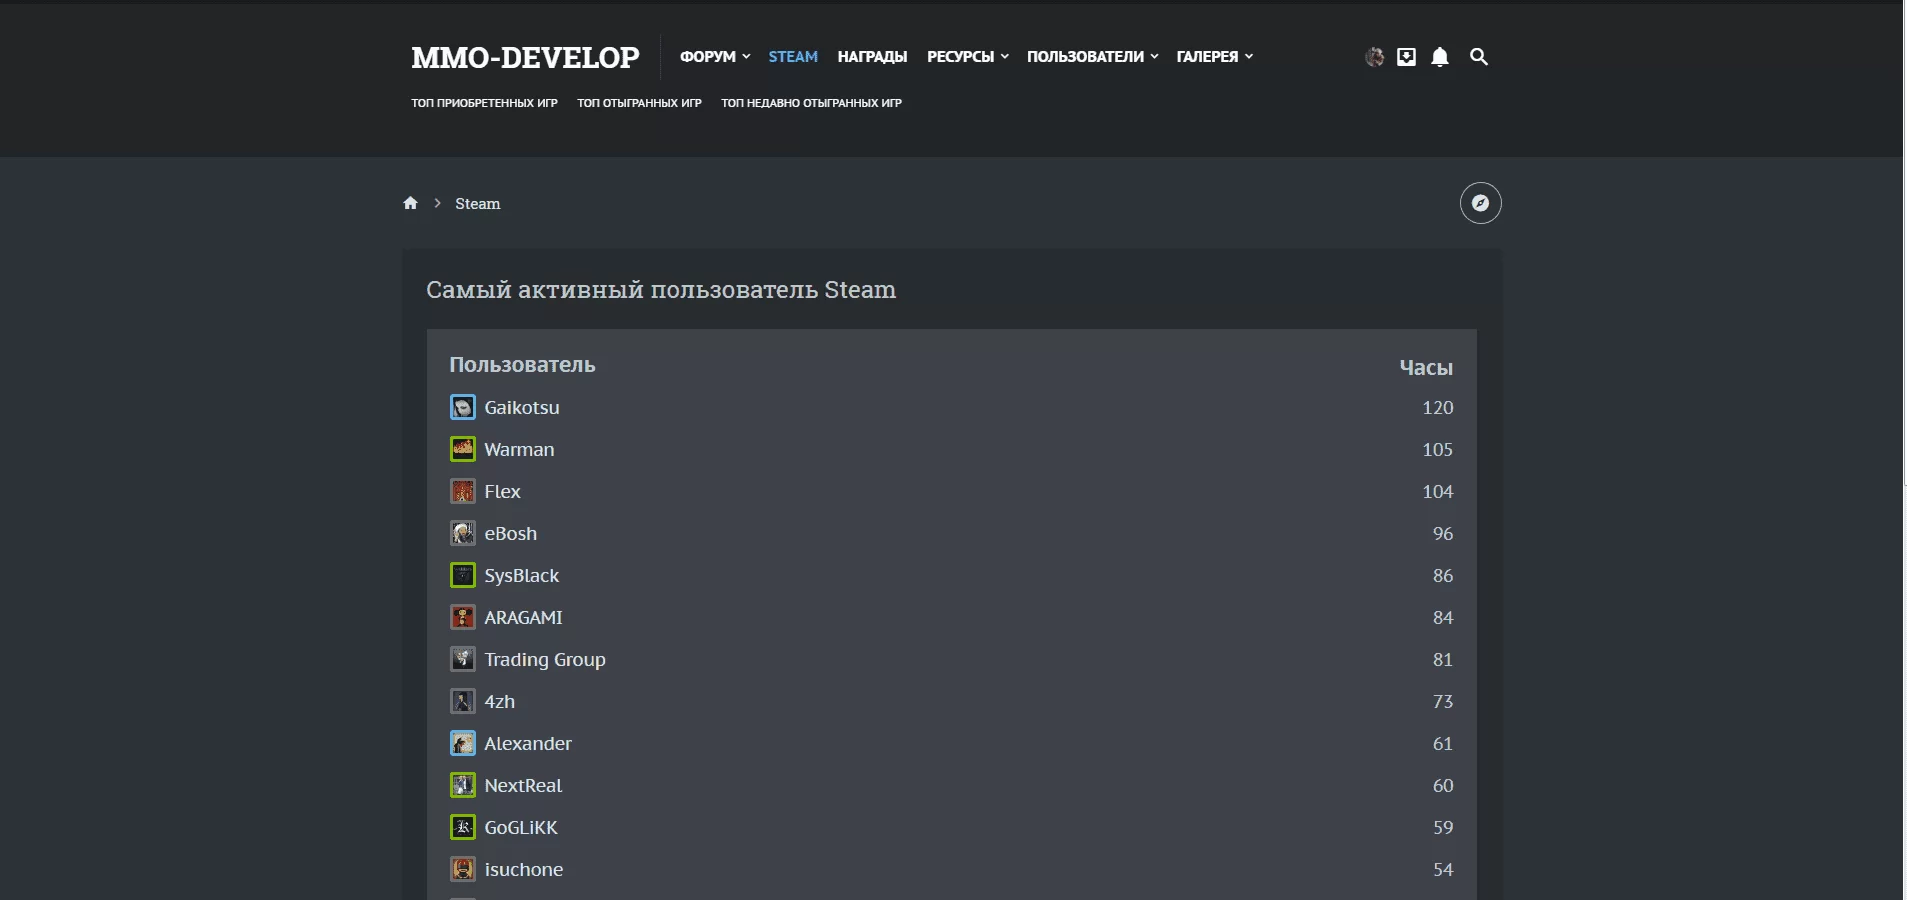Click NextReal's avatar
This screenshot has width=1907, height=900.
click(463, 785)
